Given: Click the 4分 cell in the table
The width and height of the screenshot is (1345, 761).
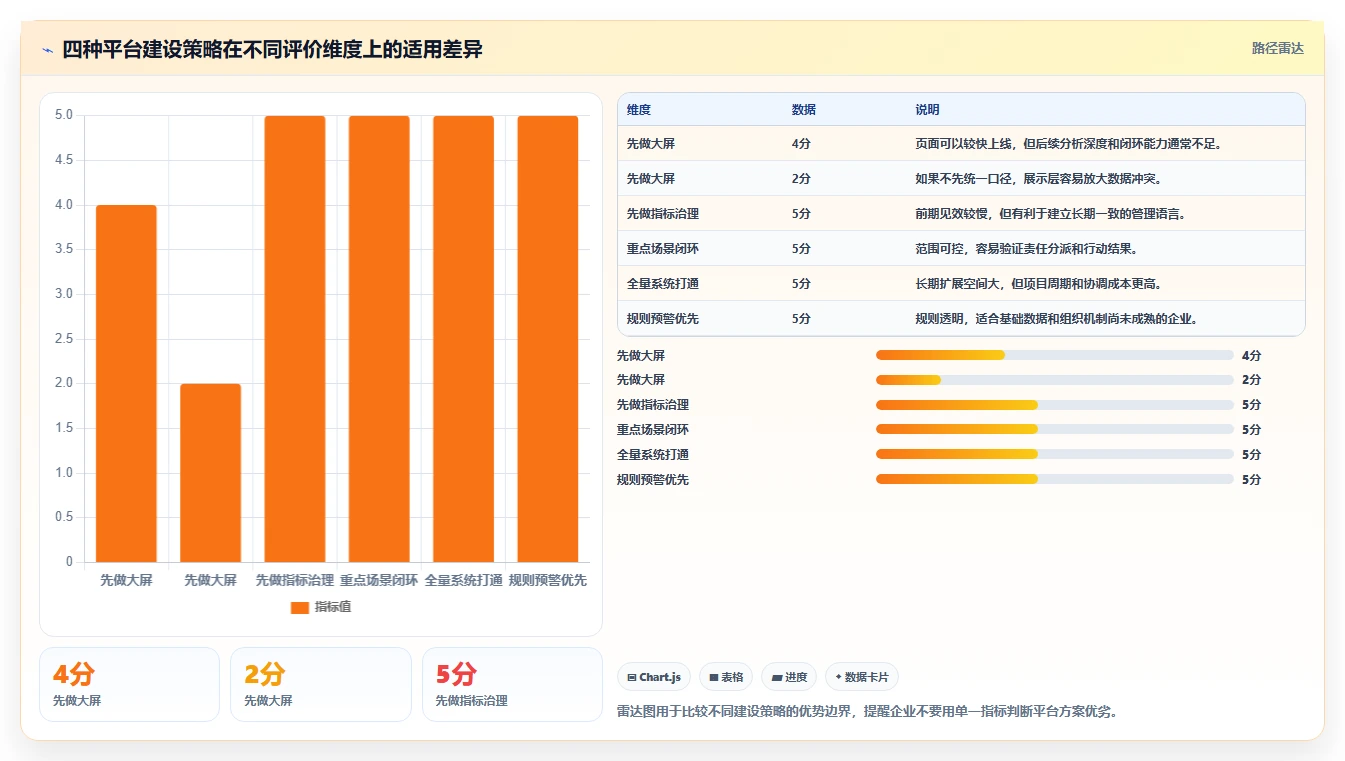Looking at the screenshot, I should click(801, 144).
